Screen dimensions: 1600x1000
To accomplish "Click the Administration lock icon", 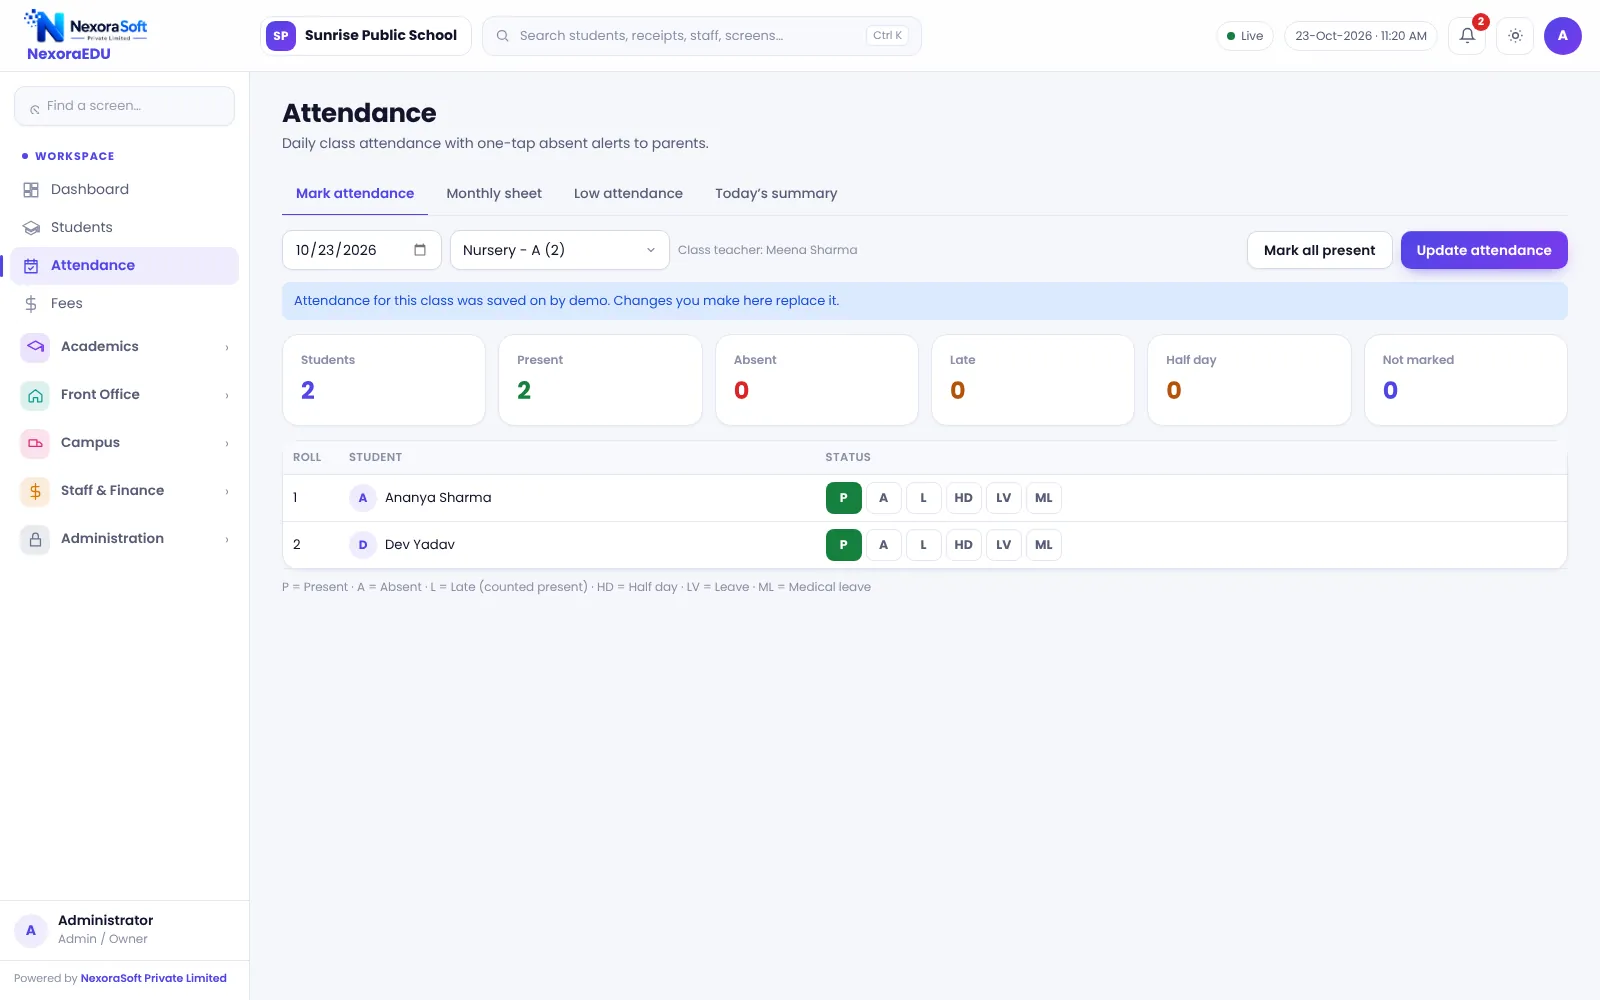I will [x=35, y=539].
